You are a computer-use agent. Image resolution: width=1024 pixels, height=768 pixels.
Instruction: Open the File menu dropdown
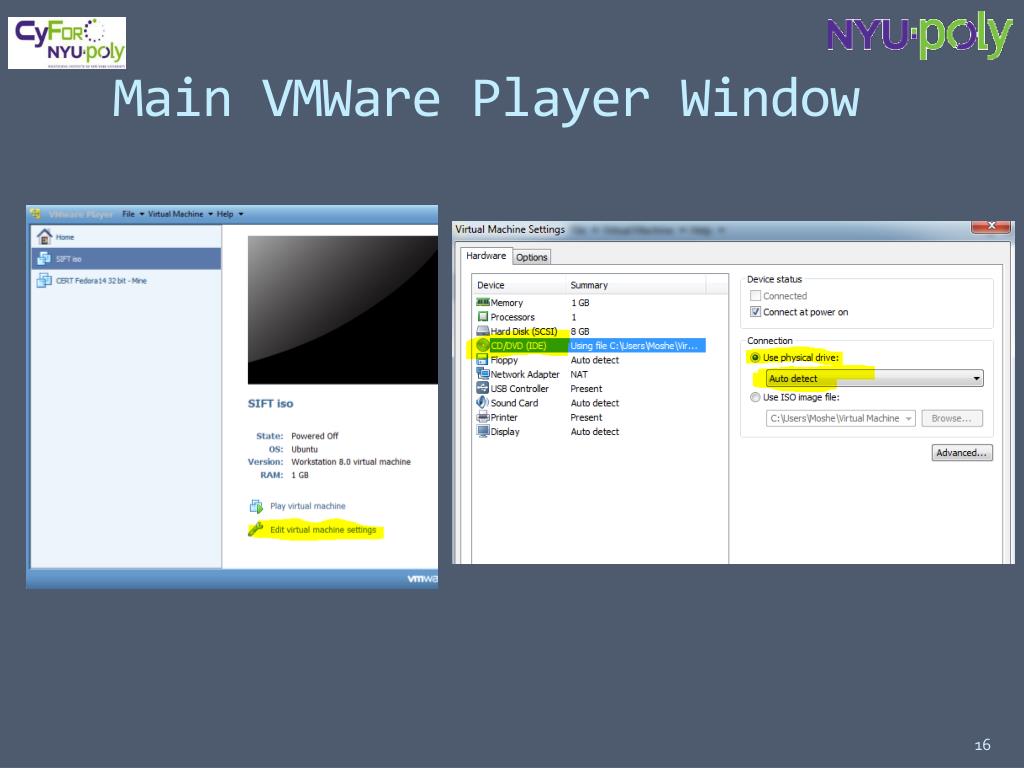coord(133,214)
